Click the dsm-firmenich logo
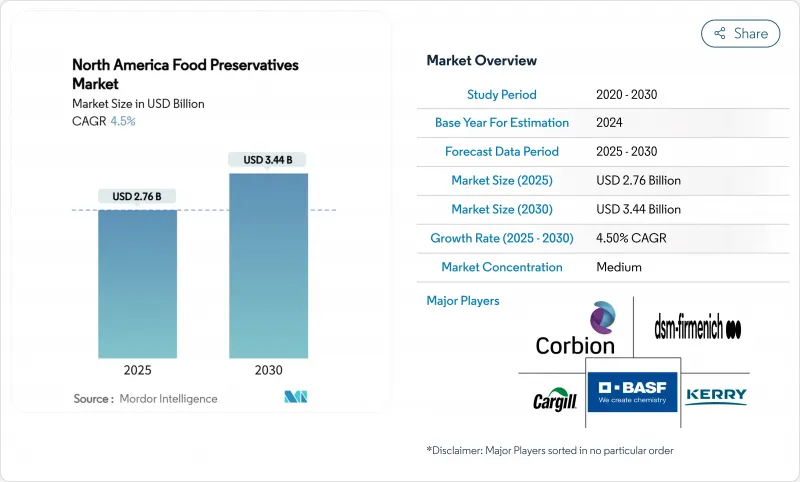The image size is (800, 482). pos(697,327)
